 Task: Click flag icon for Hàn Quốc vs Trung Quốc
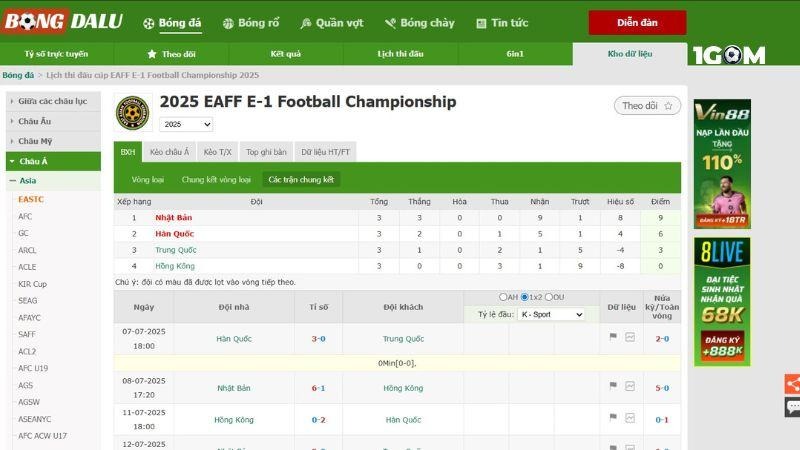[x=613, y=338]
